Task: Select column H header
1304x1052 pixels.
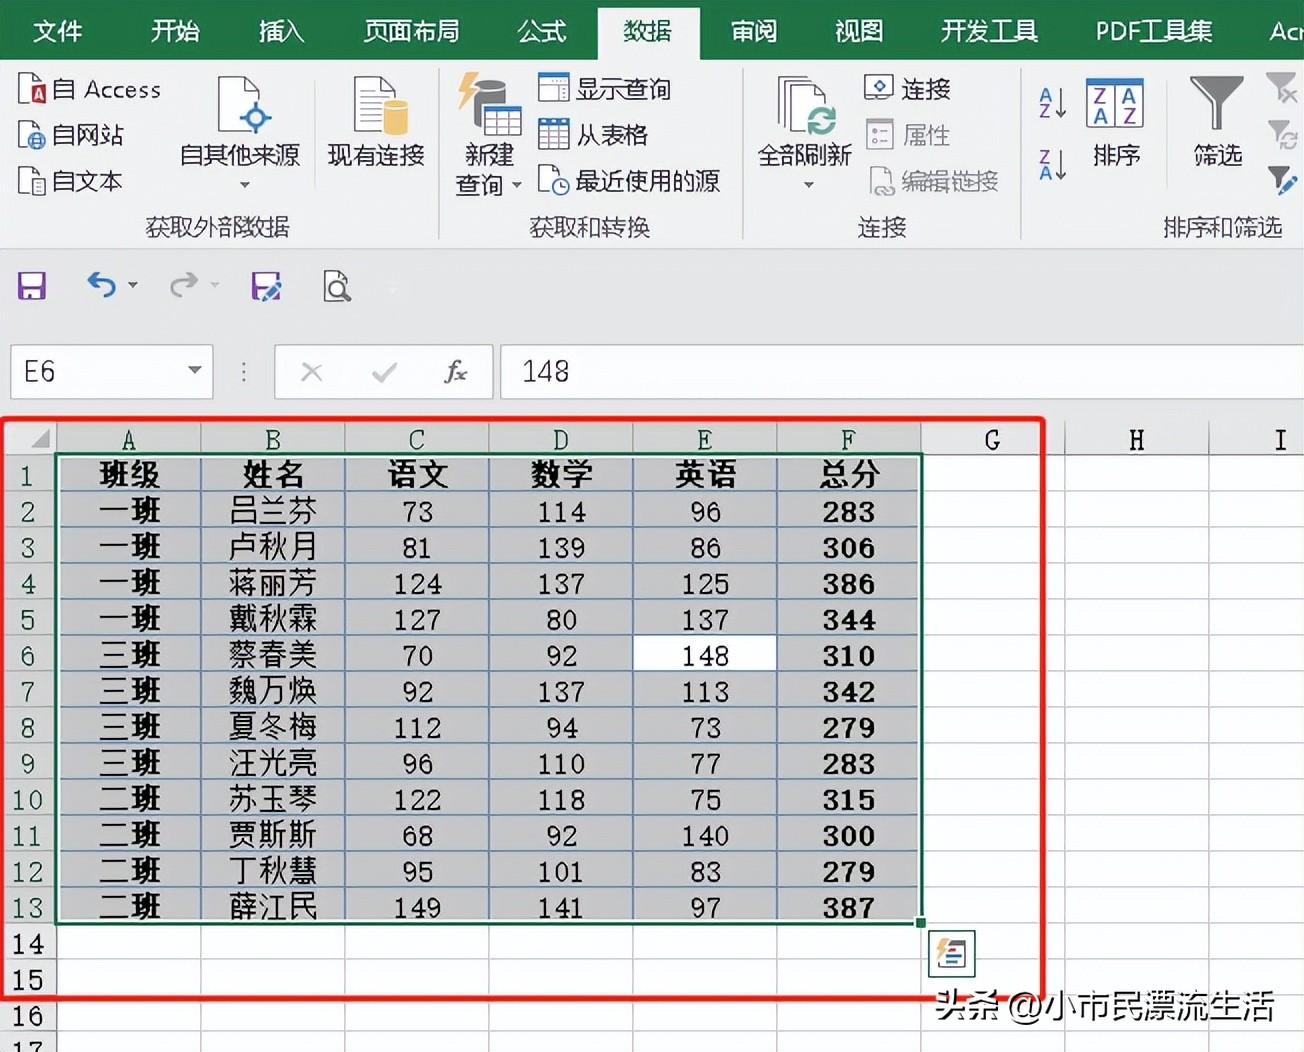Action: pyautogui.click(x=1136, y=439)
